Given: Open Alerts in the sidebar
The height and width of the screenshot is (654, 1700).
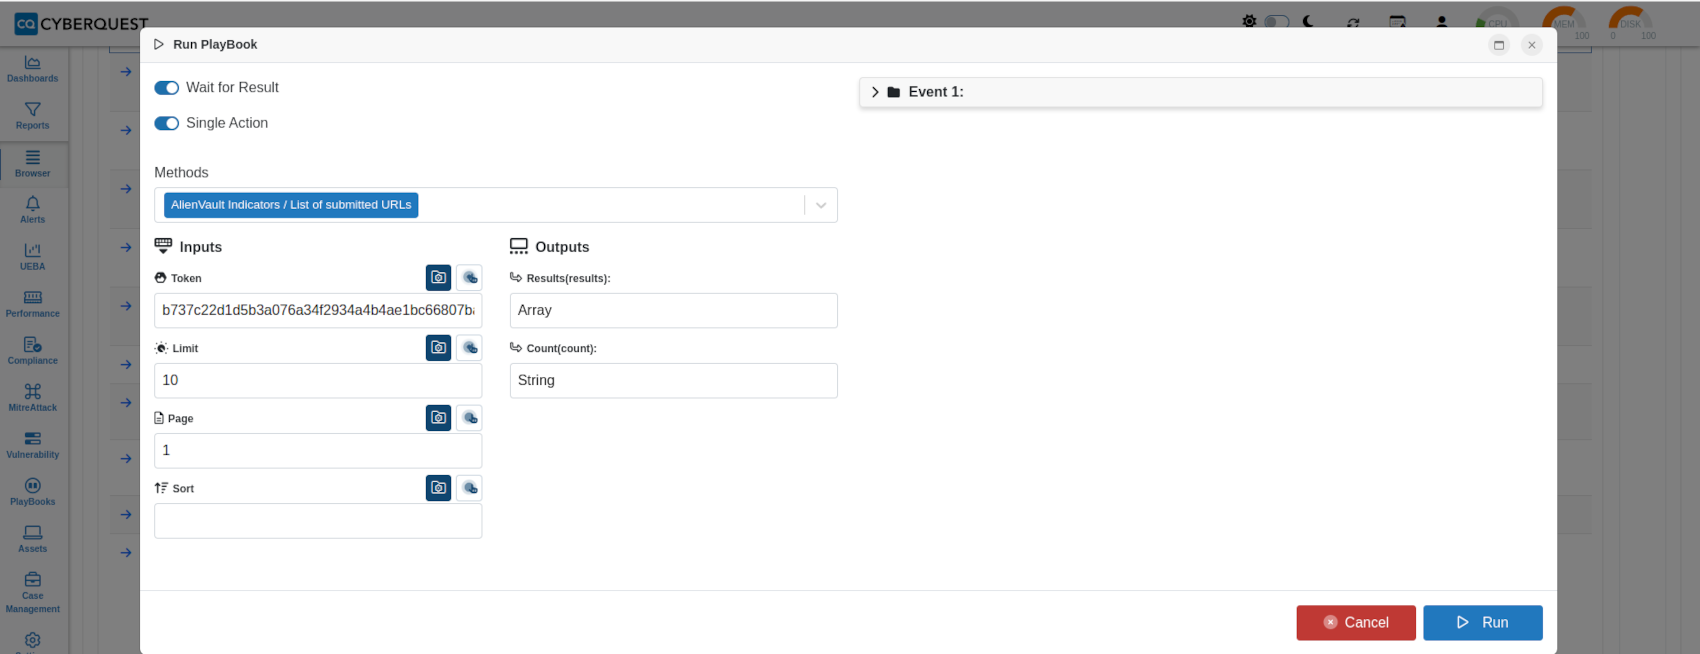Looking at the screenshot, I should point(33,209).
